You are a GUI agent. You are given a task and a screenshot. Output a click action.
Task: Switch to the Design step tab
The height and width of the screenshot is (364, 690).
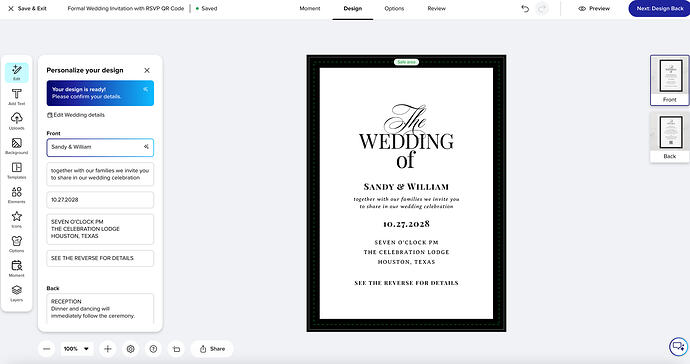(352, 8)
